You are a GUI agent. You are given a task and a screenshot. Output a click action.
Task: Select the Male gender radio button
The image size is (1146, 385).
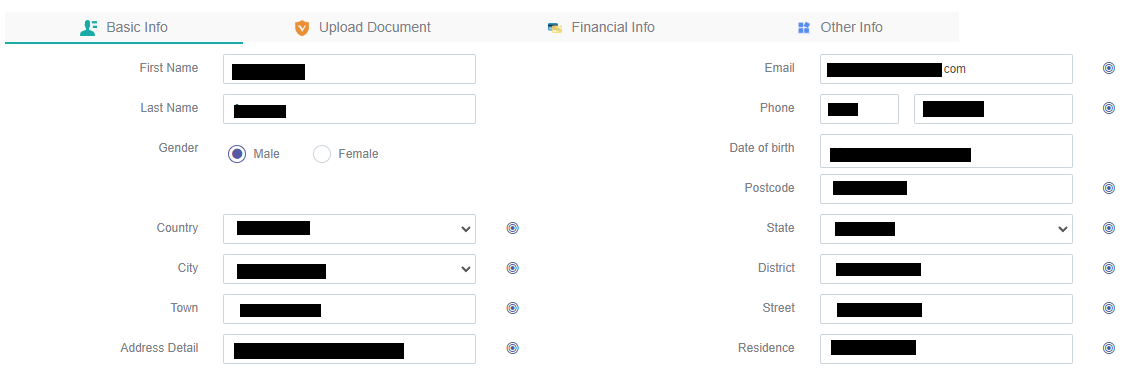click(x=237, y=154)
